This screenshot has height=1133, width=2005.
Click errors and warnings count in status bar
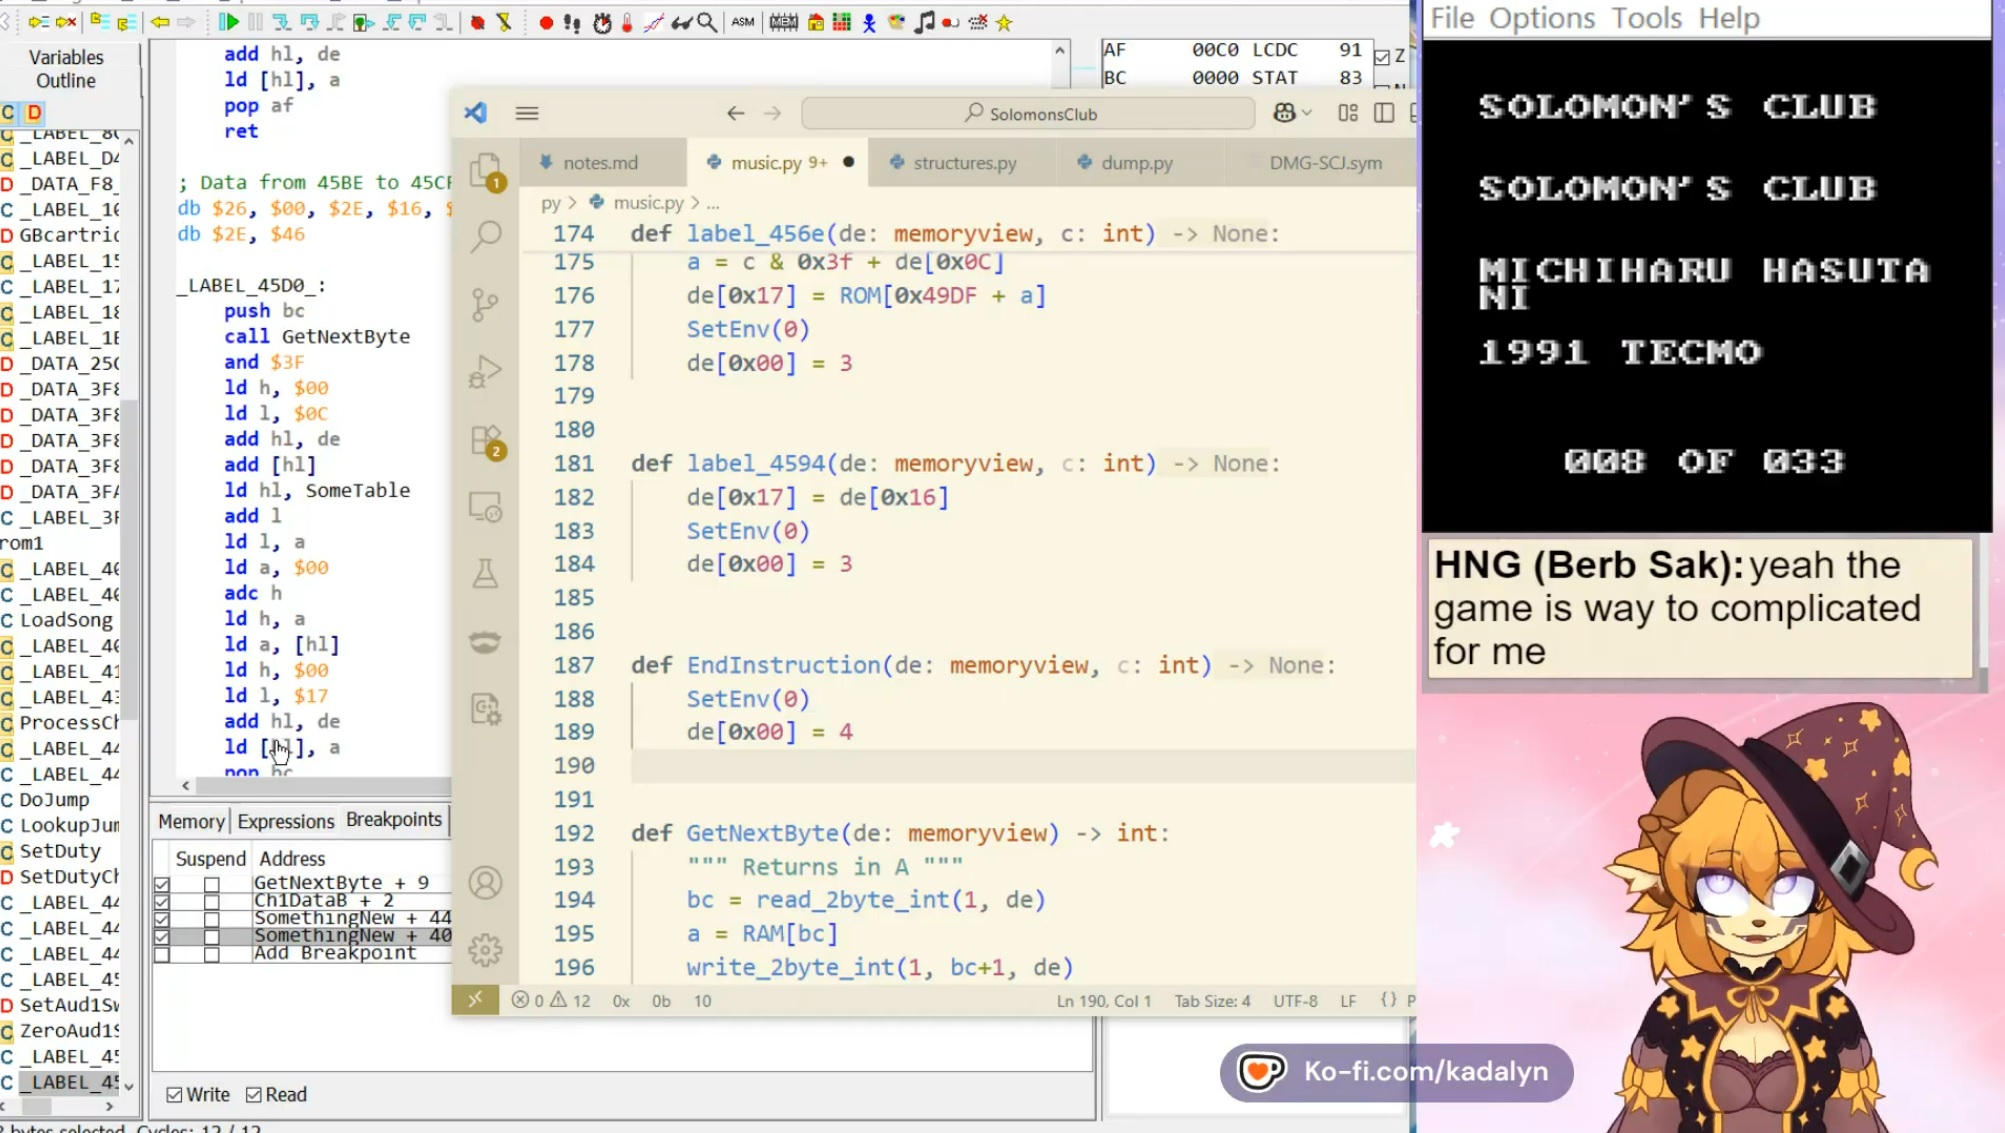click(551, 1001)
